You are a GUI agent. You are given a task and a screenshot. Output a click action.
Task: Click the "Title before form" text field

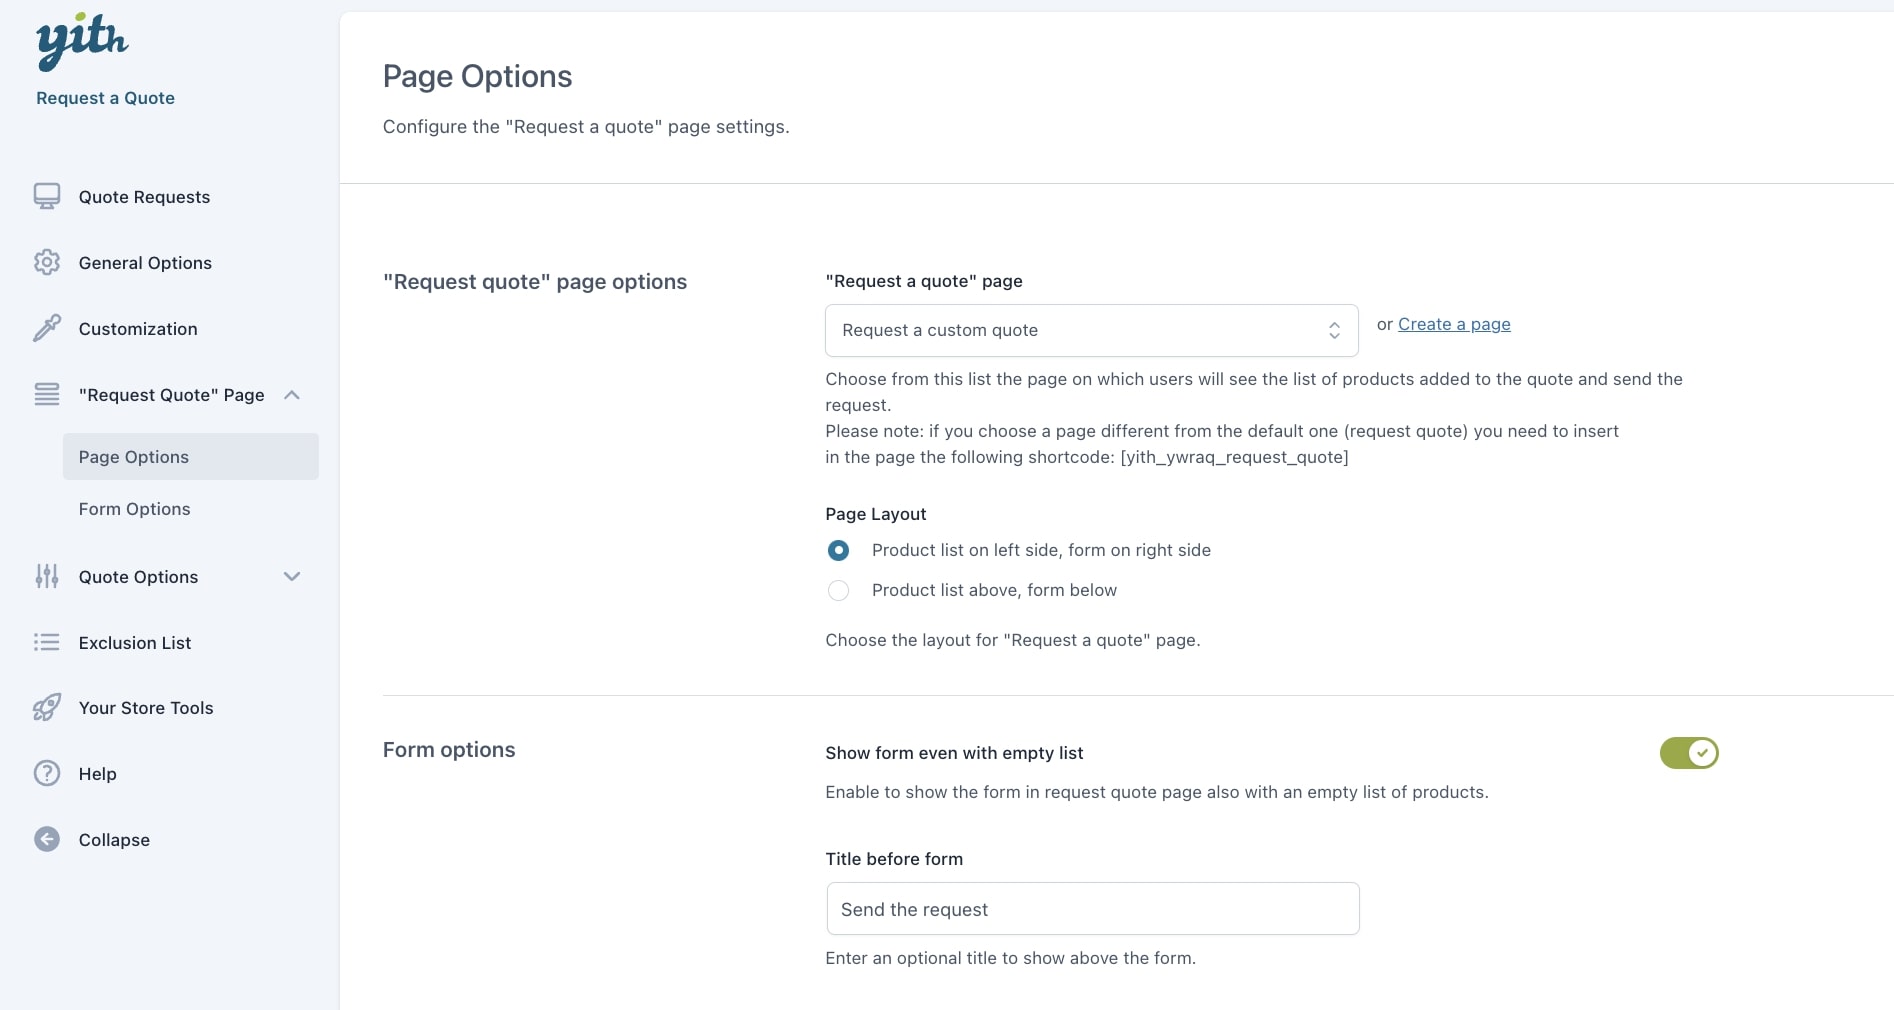point(1092,909)
